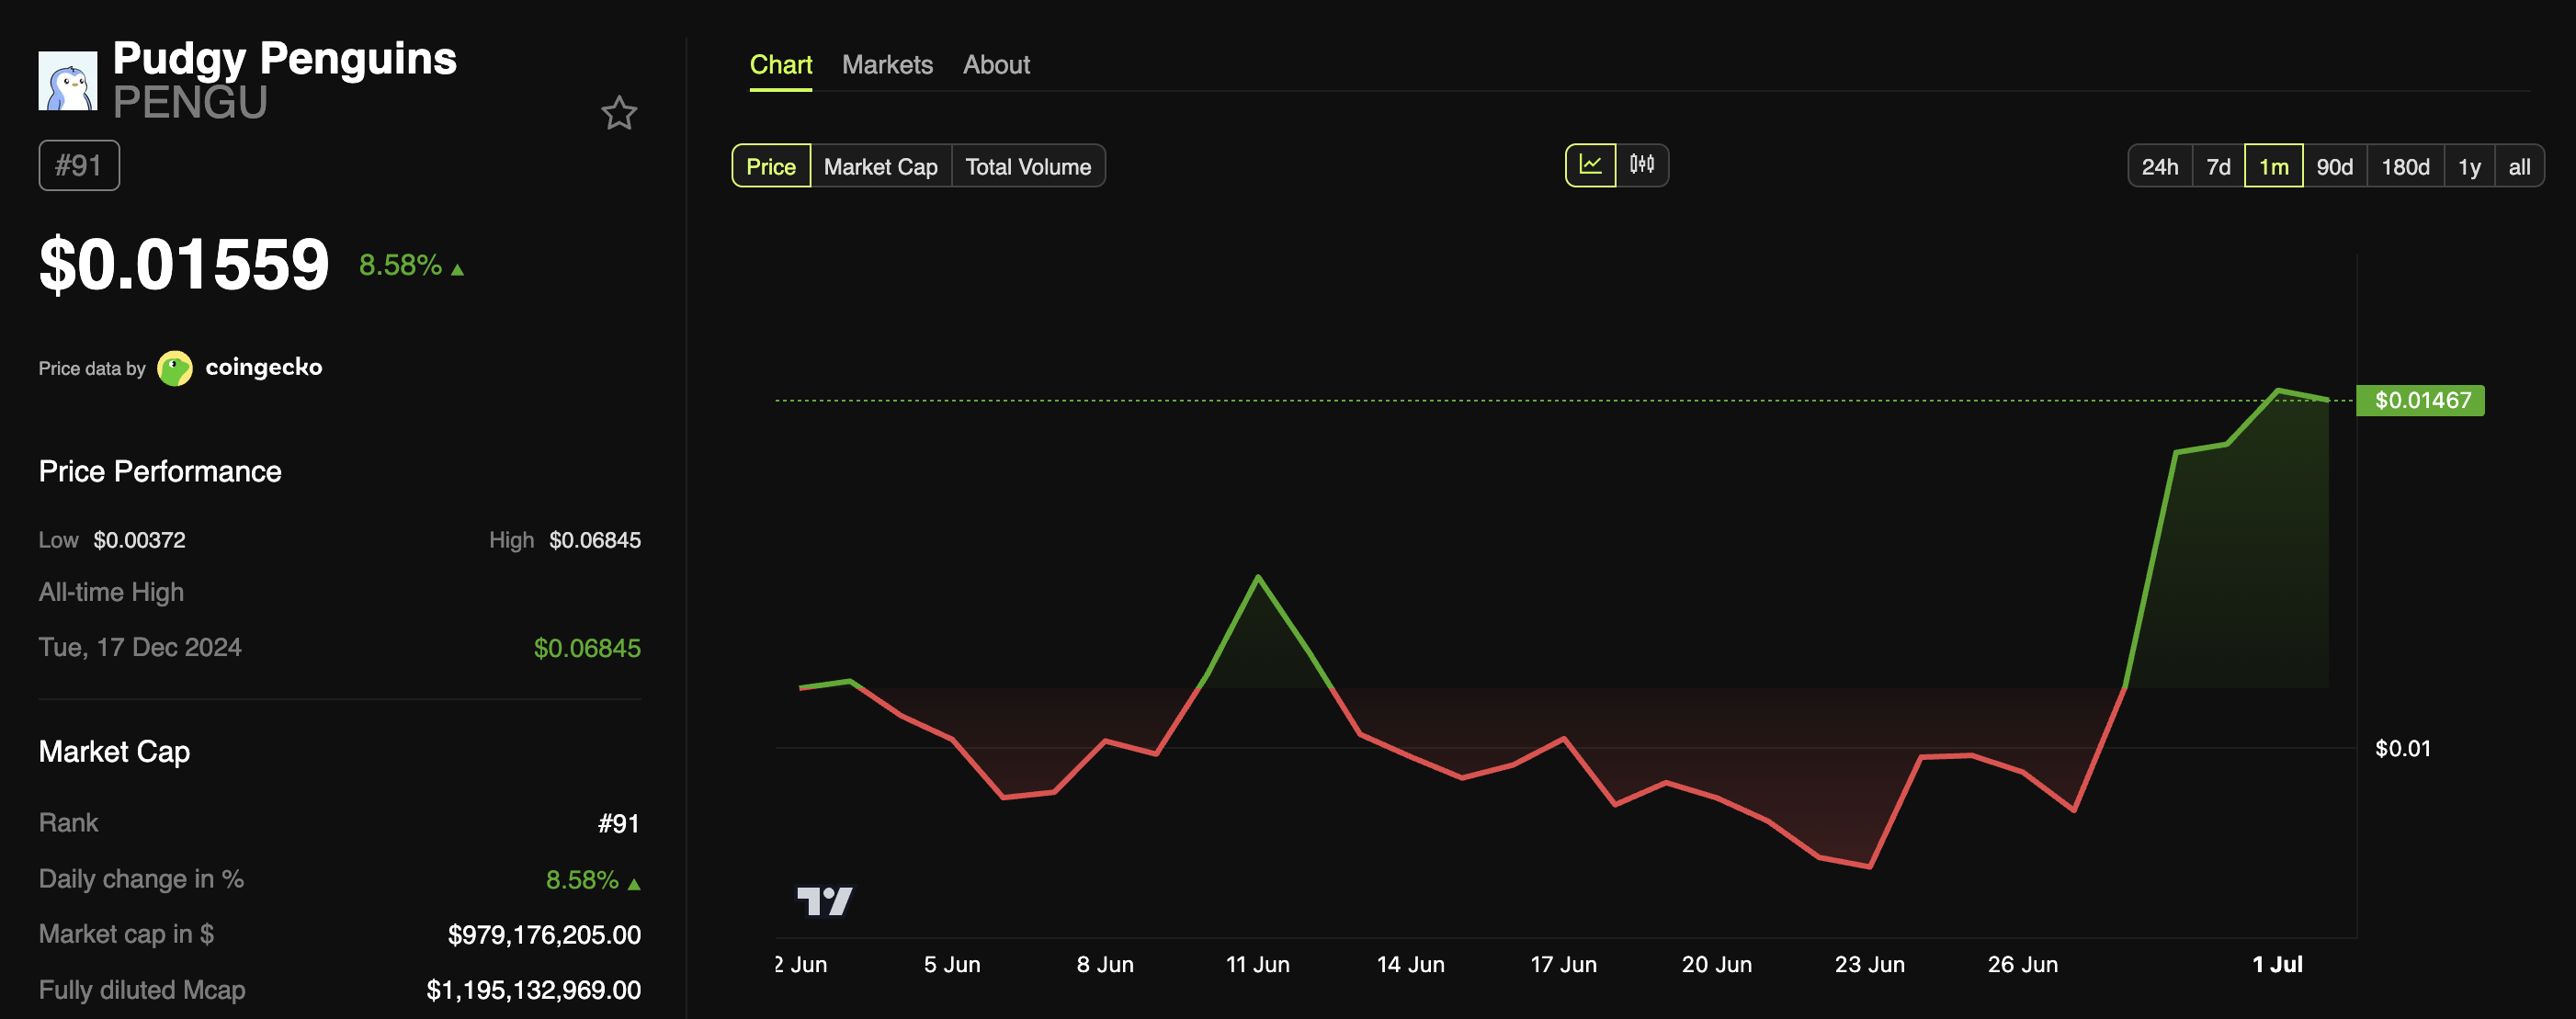
Task: Switch to line chart view
Action: click(x=1592, y=166)
